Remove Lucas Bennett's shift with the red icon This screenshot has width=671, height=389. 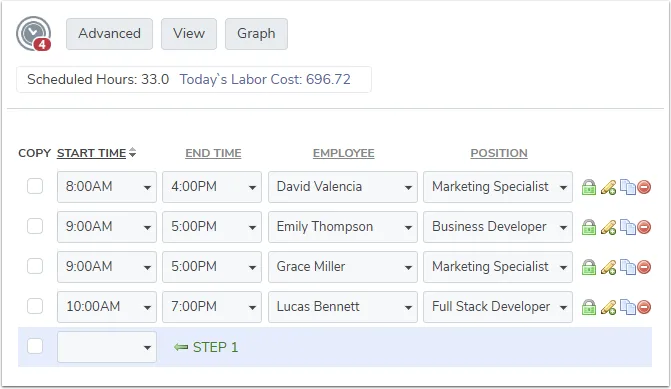(644, 307)
